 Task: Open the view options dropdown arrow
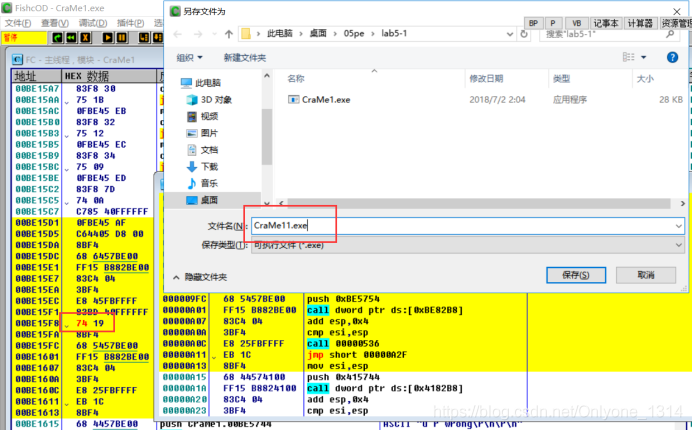pyautogui.click(x=643, y=57)
